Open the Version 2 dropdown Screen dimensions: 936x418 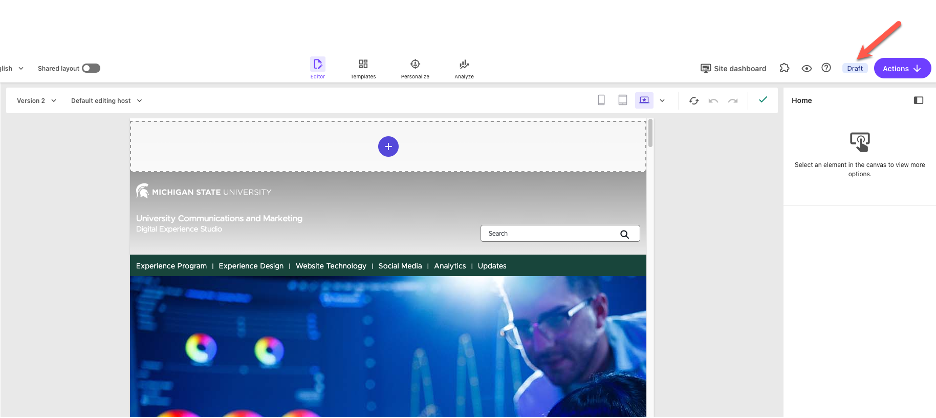point(36,100)
